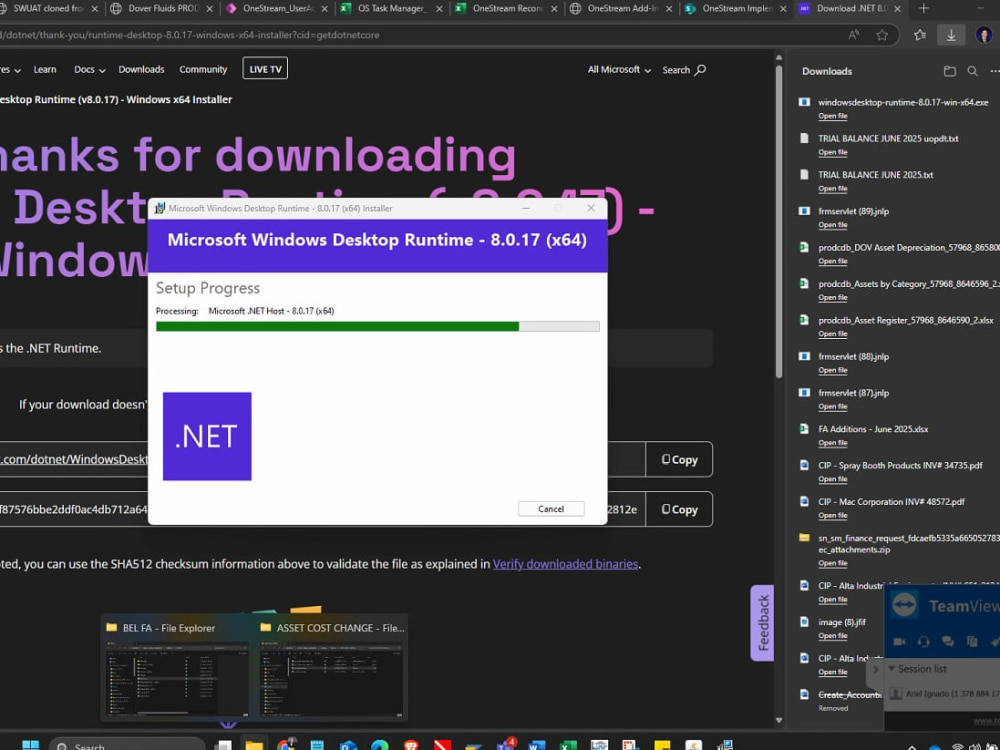Screen dimensions: 1000x750
Task: Open the Favorites list icon in toolbar
Action: [x=920, y=35]
